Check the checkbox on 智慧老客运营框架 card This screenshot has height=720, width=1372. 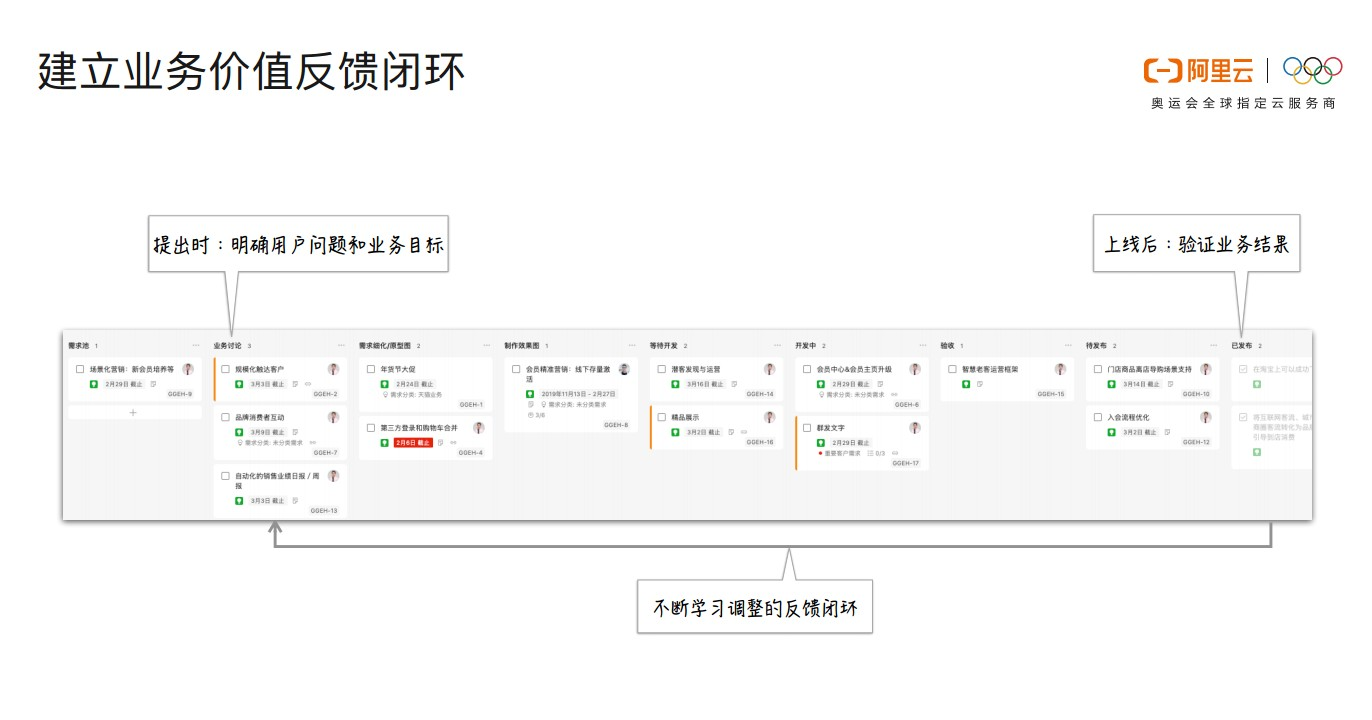tap(952, 369)
